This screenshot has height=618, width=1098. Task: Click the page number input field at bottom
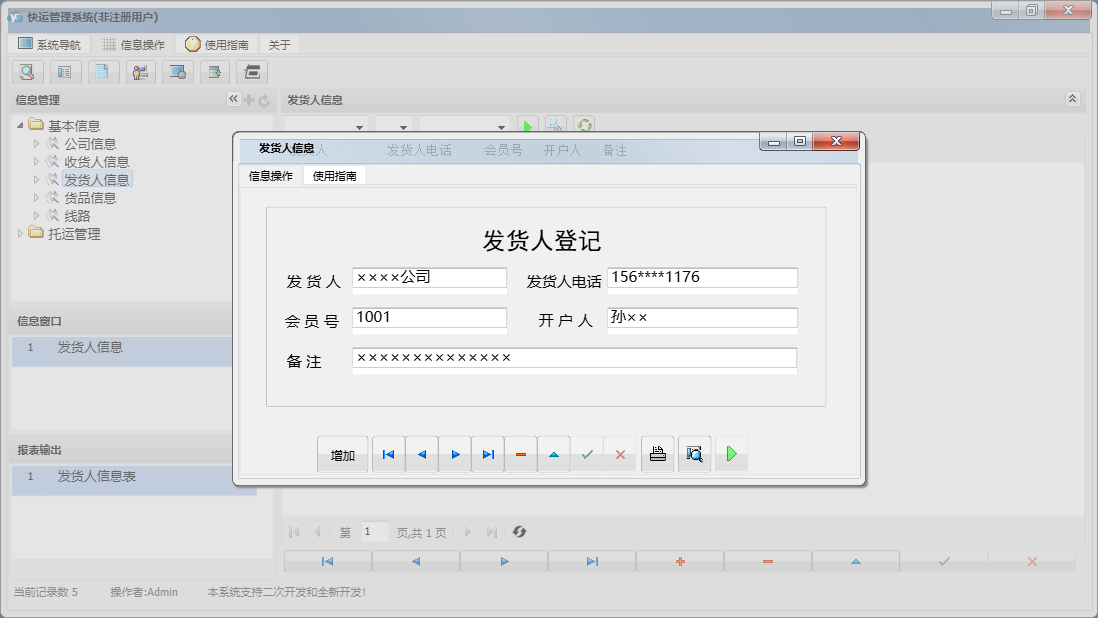click(x=375, y=531)
